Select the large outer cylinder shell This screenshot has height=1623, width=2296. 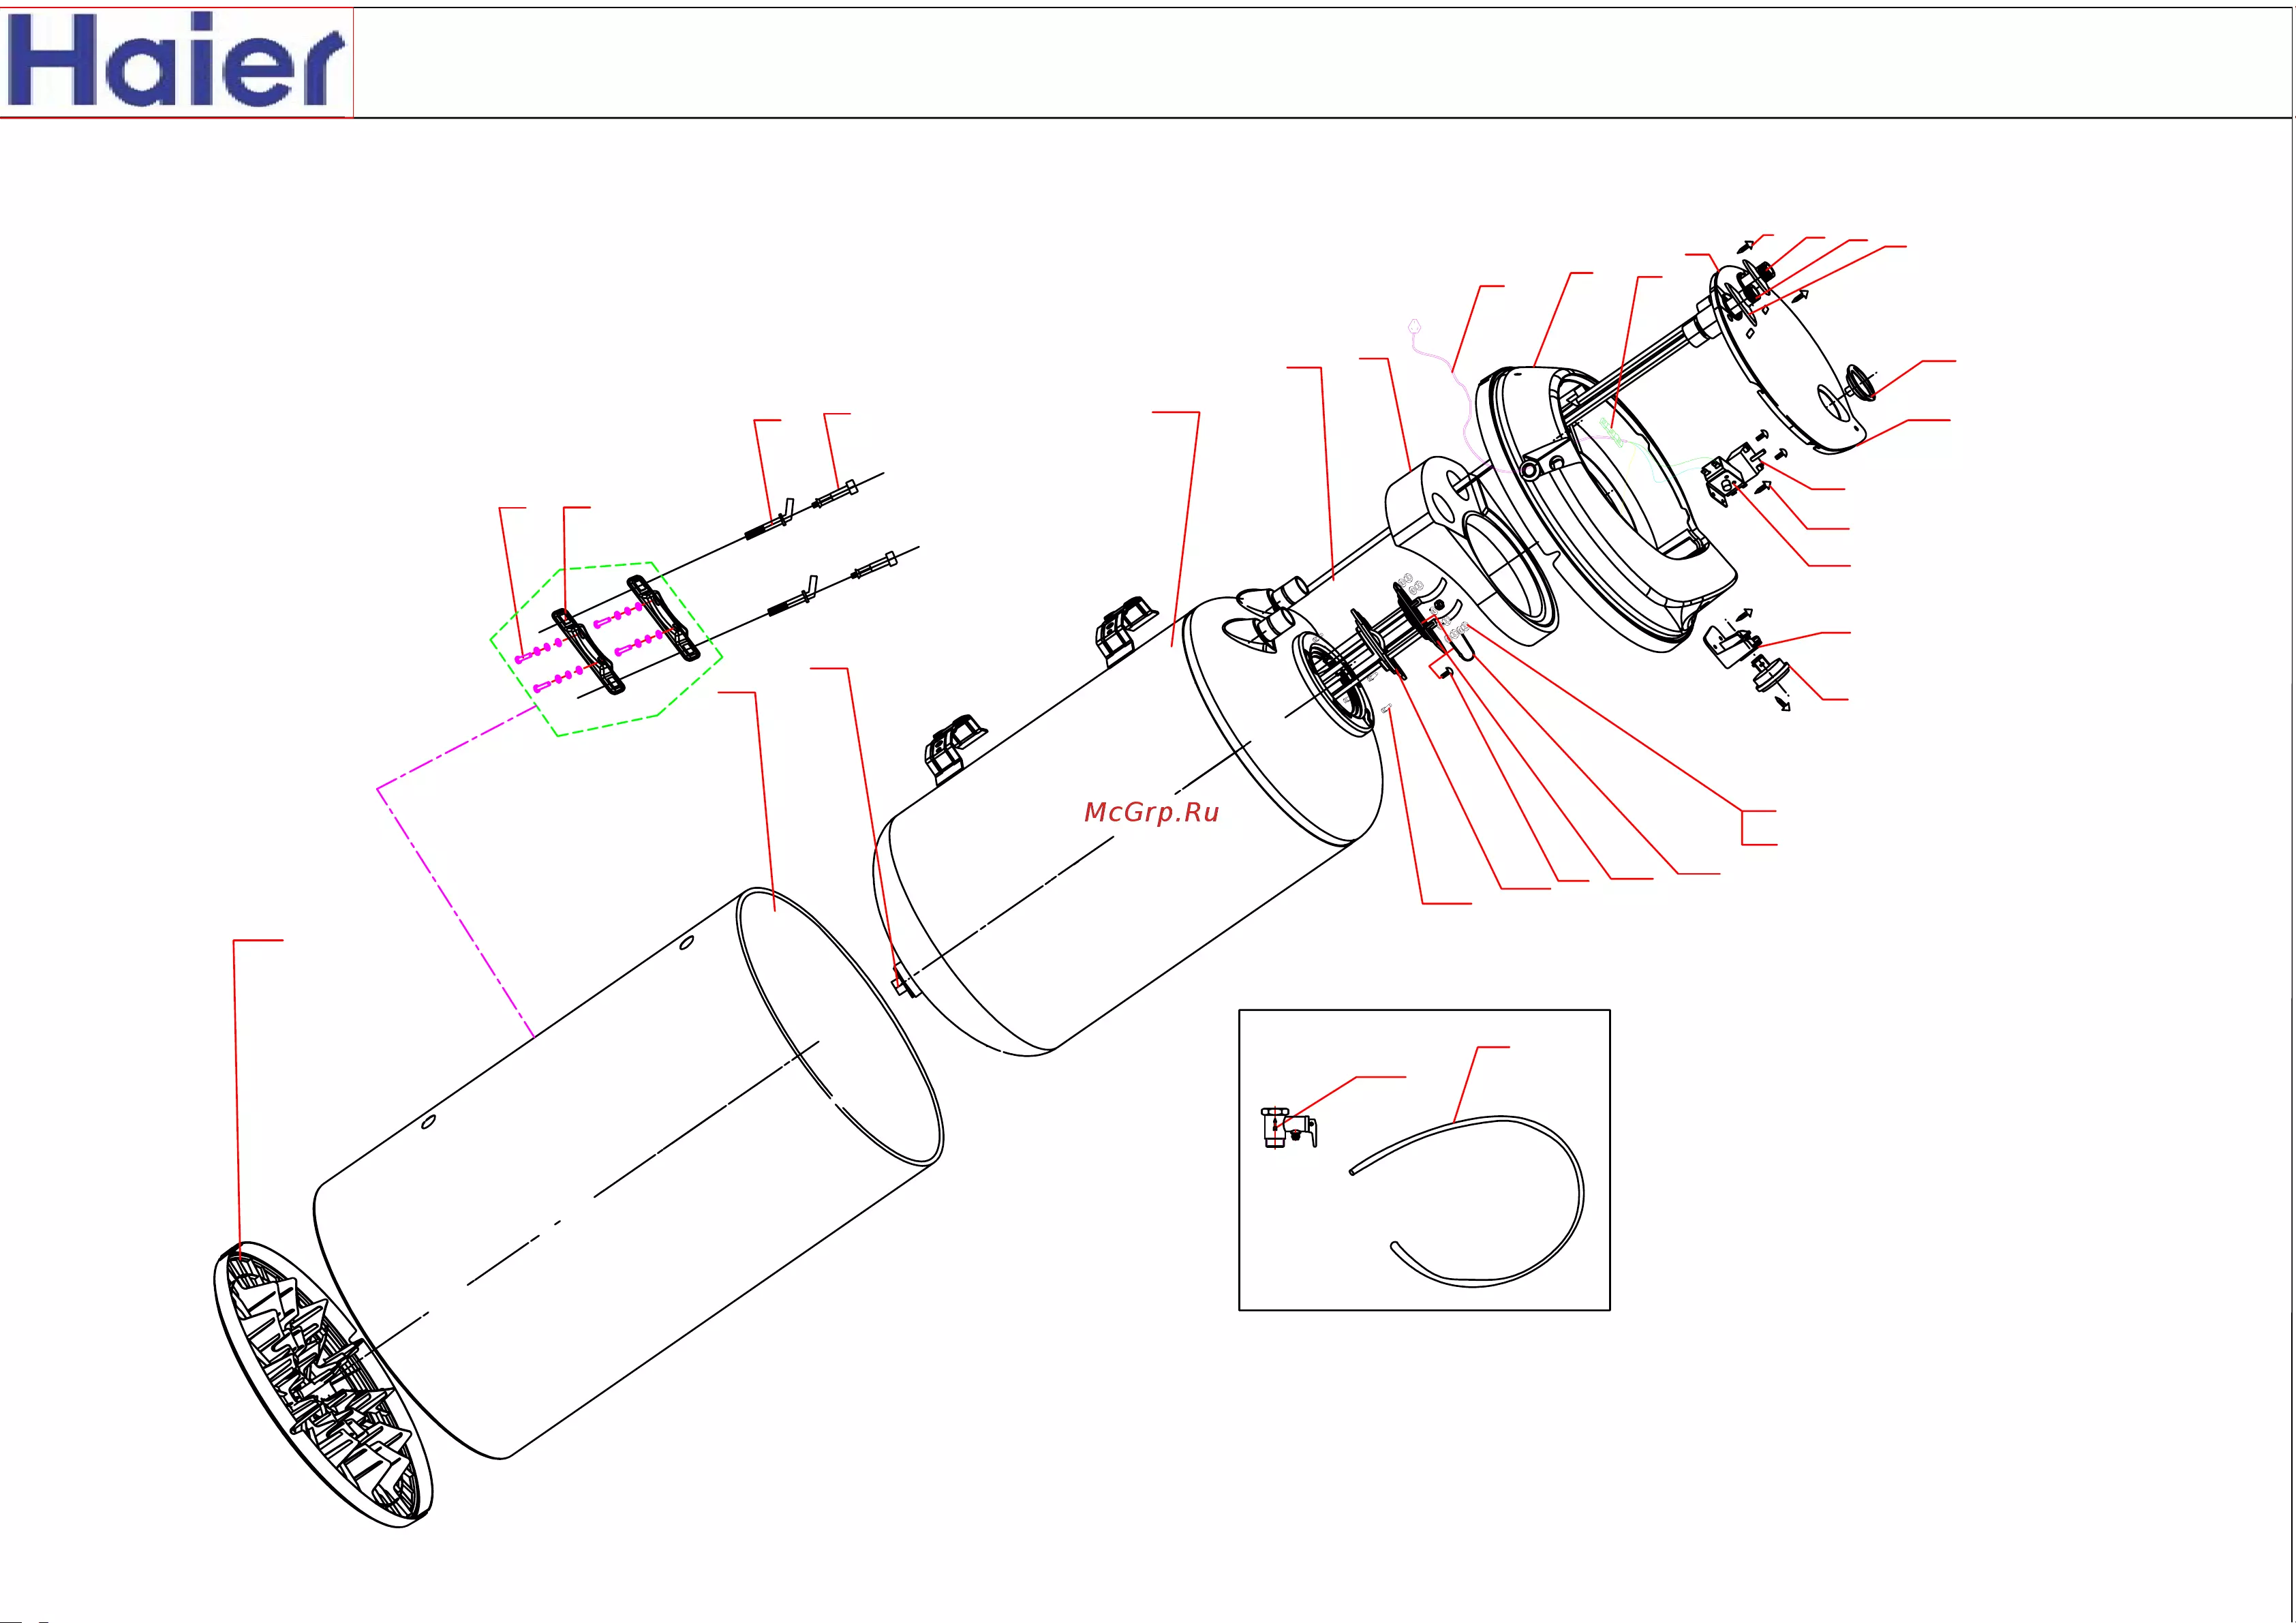tap(629, 1173)
